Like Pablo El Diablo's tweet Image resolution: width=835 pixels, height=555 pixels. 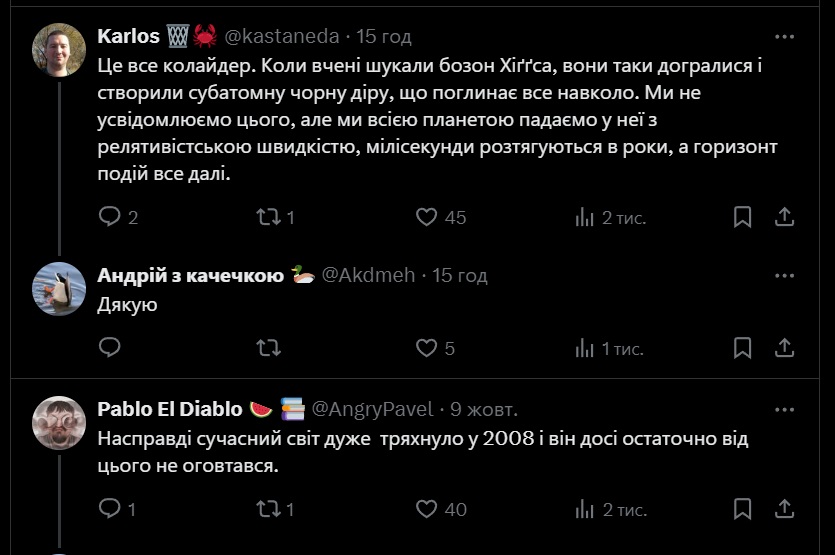tap(427, 509)
